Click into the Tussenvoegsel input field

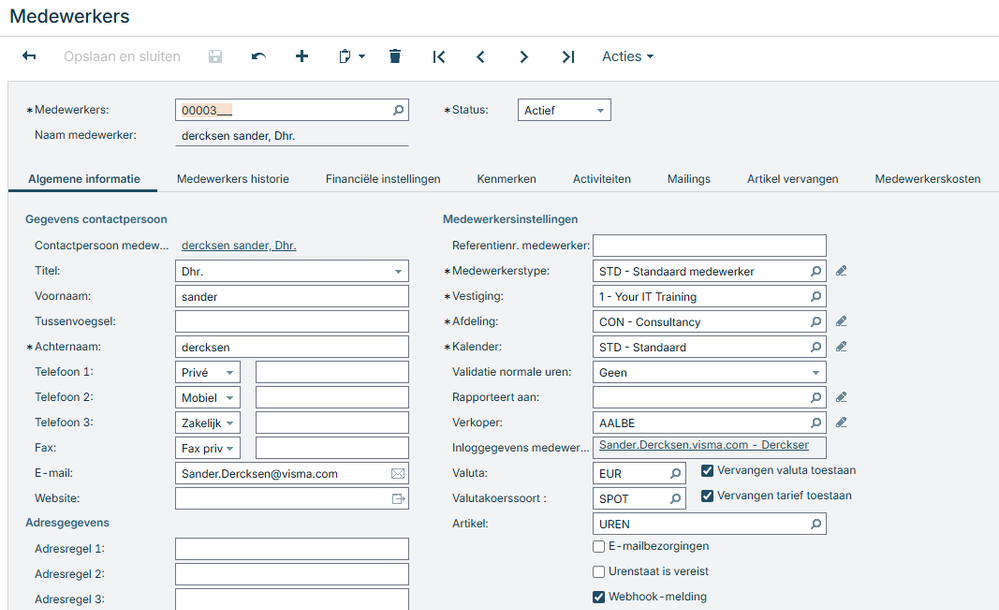coord(291,322)
